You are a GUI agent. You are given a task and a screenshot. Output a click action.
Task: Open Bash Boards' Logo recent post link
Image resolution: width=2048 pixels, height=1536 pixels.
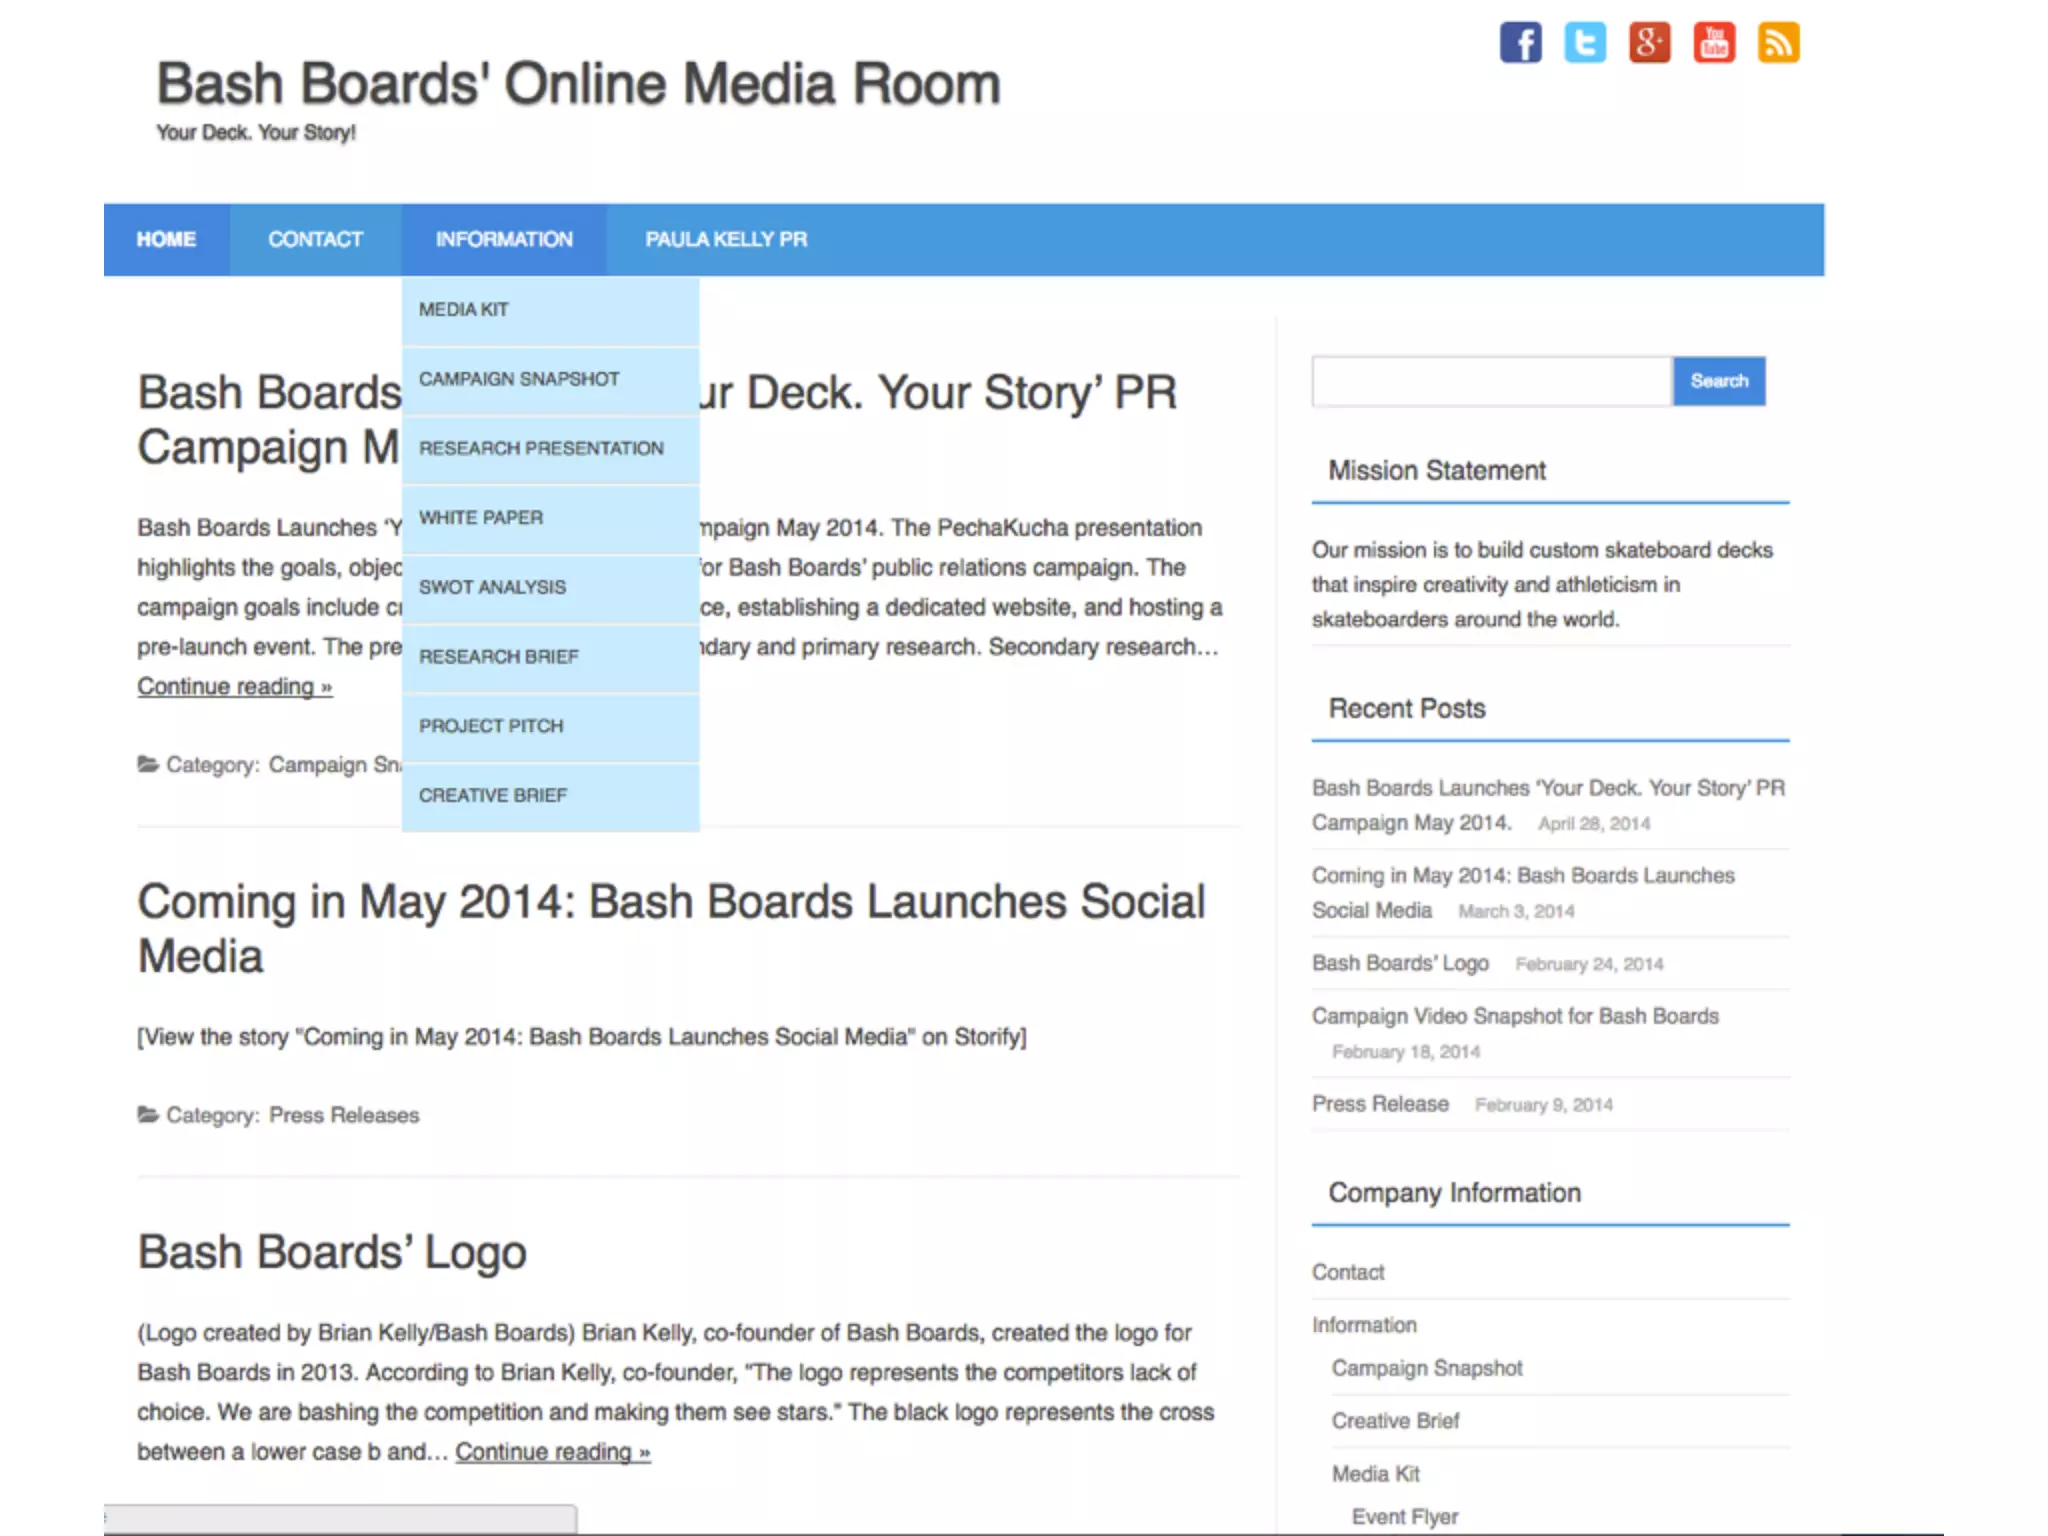click(1400, 963)
